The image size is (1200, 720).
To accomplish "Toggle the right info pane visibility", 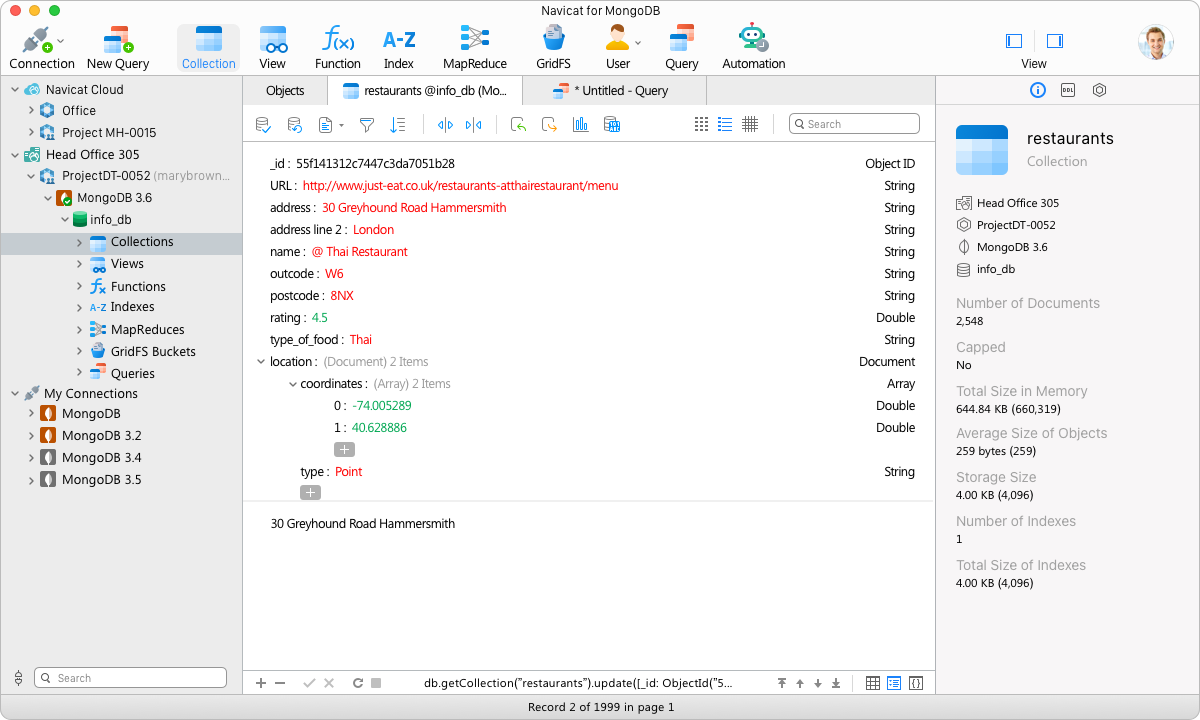I will 1055,41.
